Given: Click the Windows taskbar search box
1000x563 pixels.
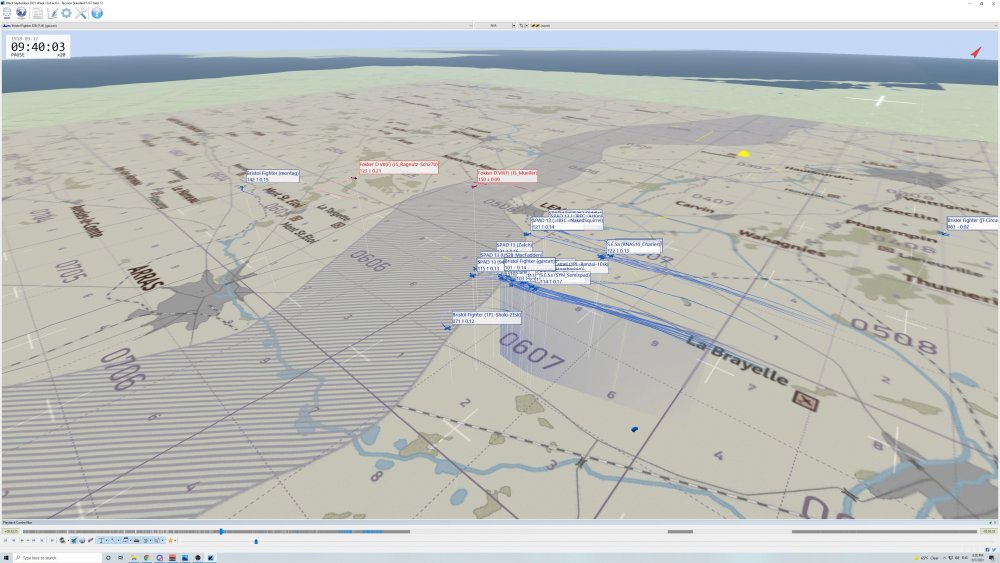Looking at the screenshot, I should (x=56, y=558).
